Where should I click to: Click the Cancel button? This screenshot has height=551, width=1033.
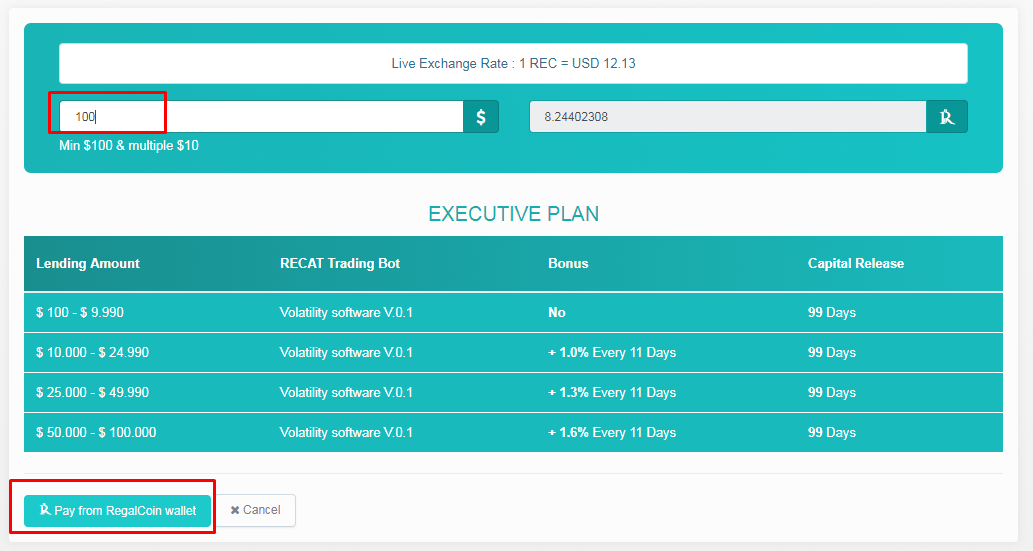(x=256, y=510)
